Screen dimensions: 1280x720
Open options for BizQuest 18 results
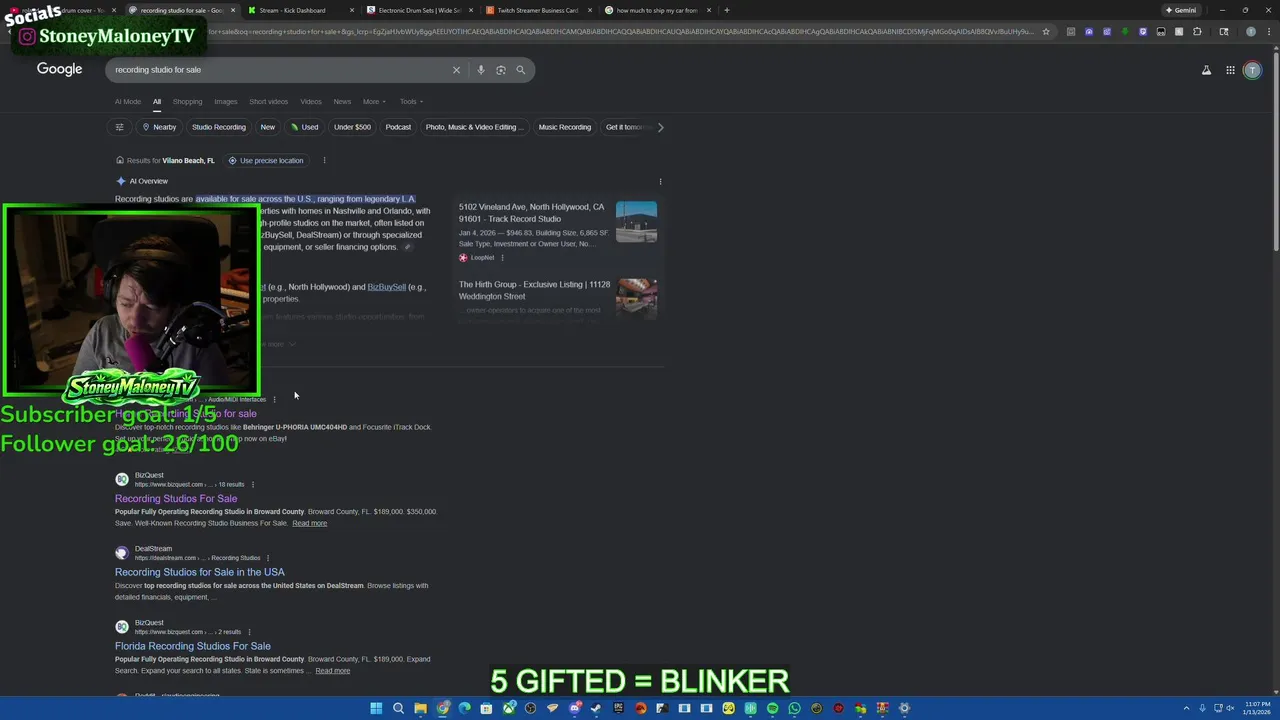click(252, 484)
